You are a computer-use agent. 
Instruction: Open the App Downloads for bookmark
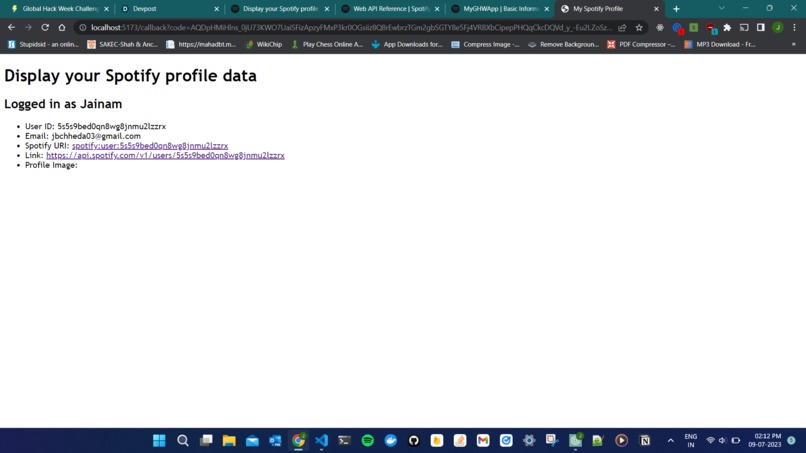click(407, 44)
